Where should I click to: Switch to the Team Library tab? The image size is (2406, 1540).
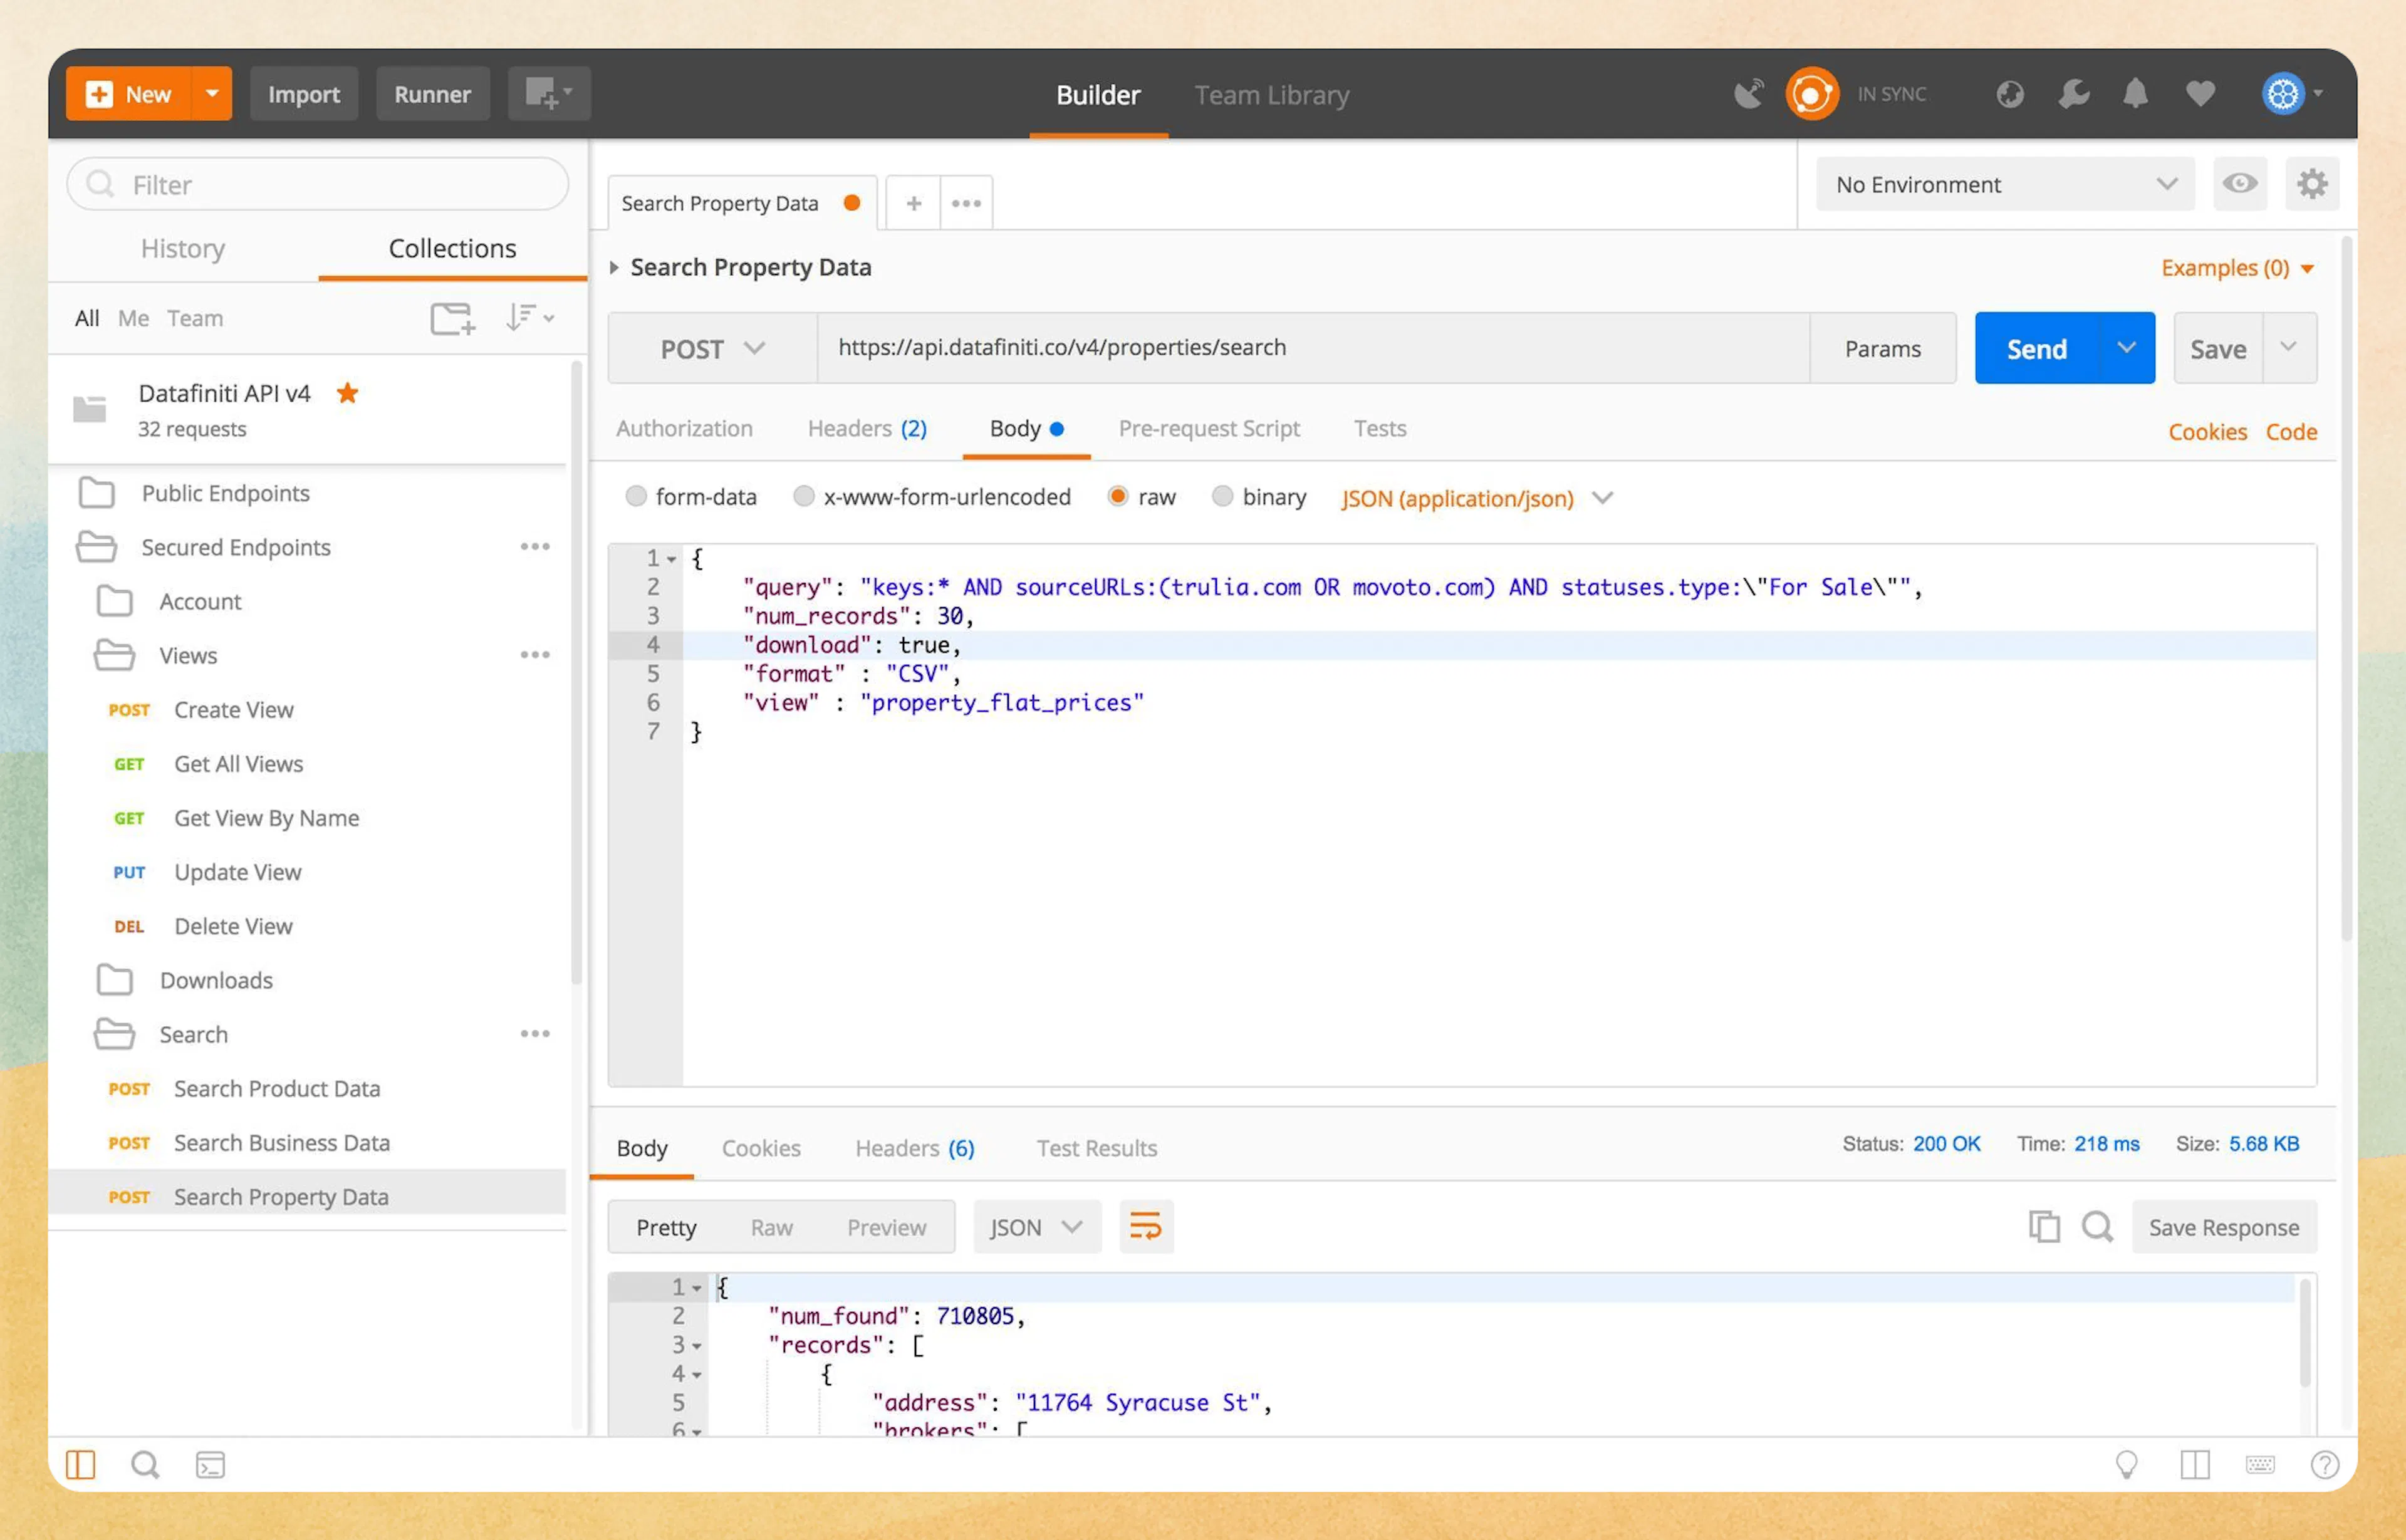[x=1271, y=95]
